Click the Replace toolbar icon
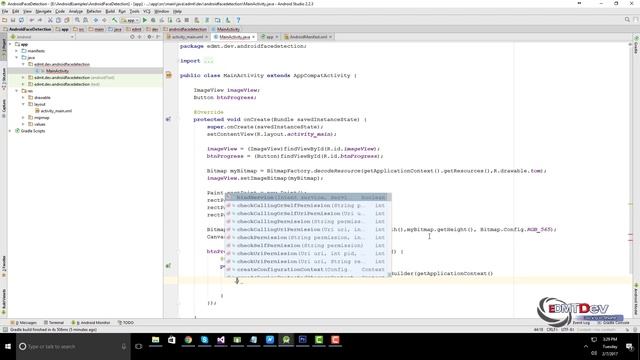The width and height of the screenshot is (640, 360). [x=85, y=20]
